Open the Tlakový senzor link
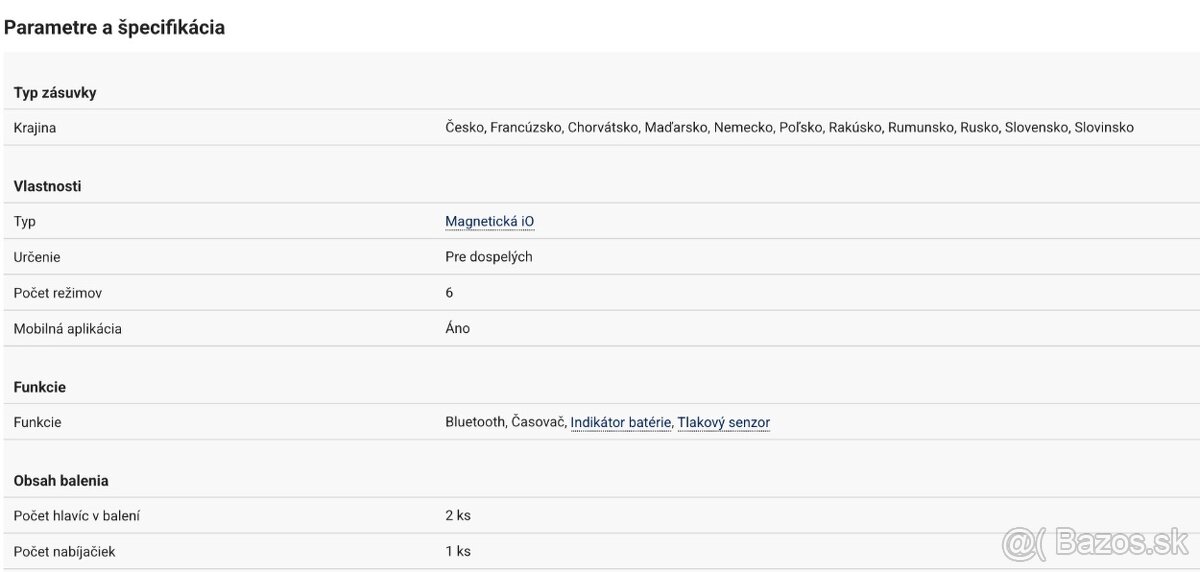The height and width of the screenshot is (572, 1200). tap(723, 422)
